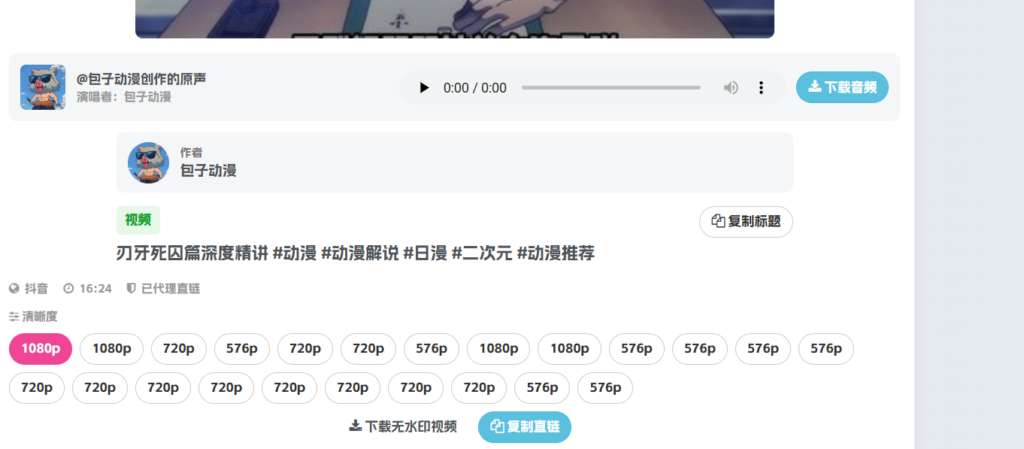Click the 清晰度 quality label
This screenshot has width=1024, height=449.
(x=33, y=317)
